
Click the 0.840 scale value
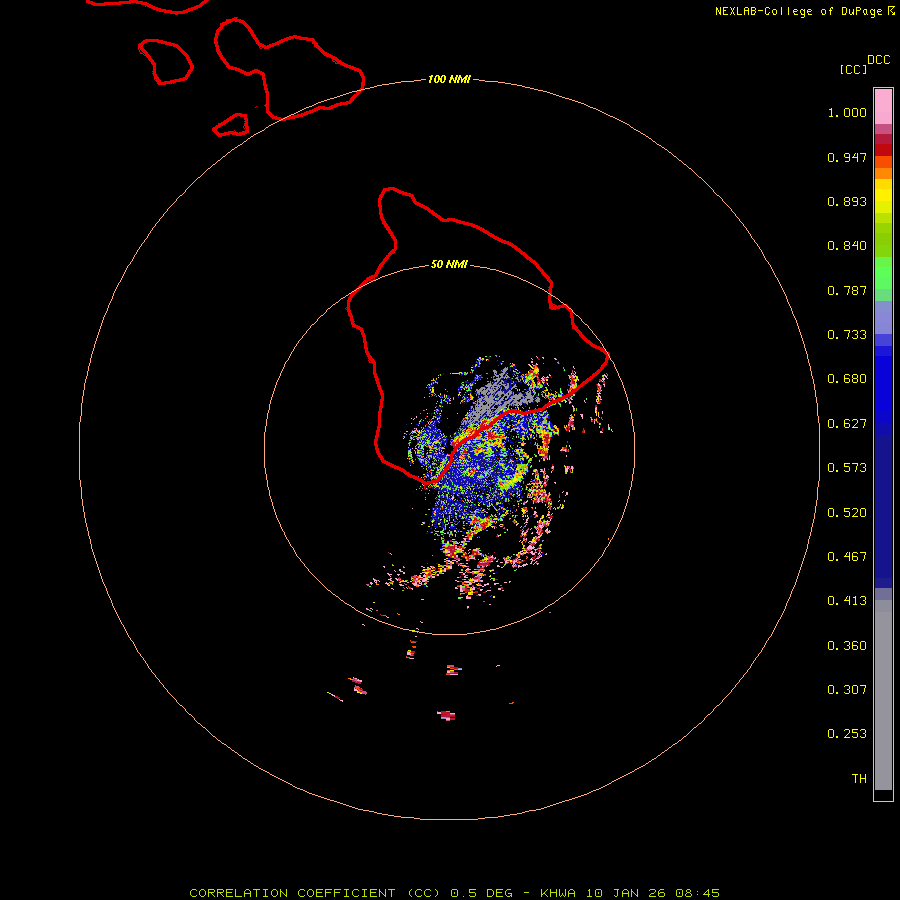pyautogui.click(x=847, y=246)
